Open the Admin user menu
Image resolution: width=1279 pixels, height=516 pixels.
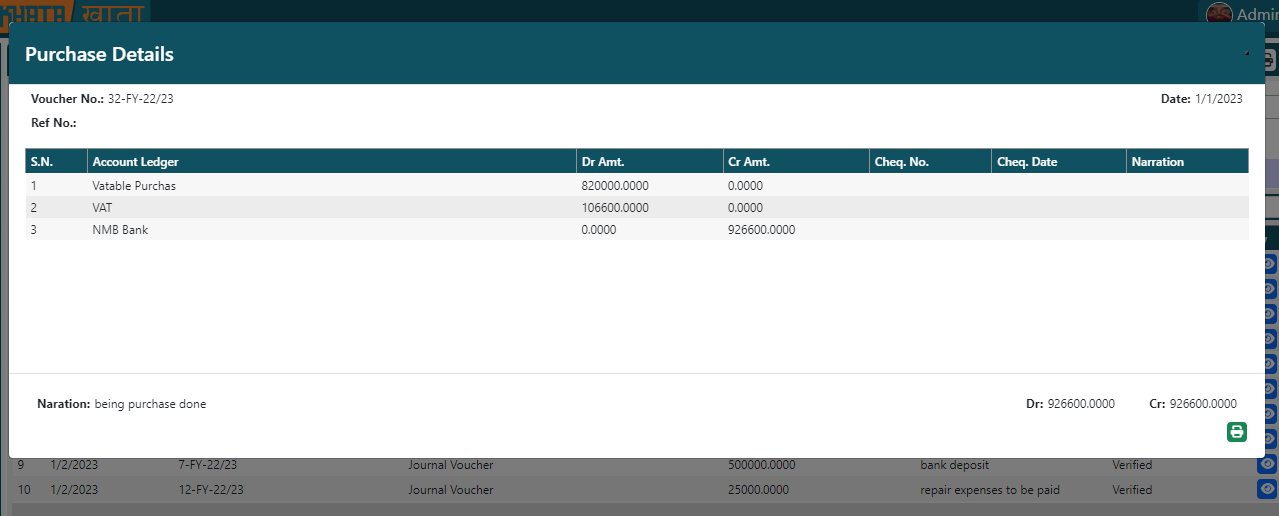pos(1256,13)
